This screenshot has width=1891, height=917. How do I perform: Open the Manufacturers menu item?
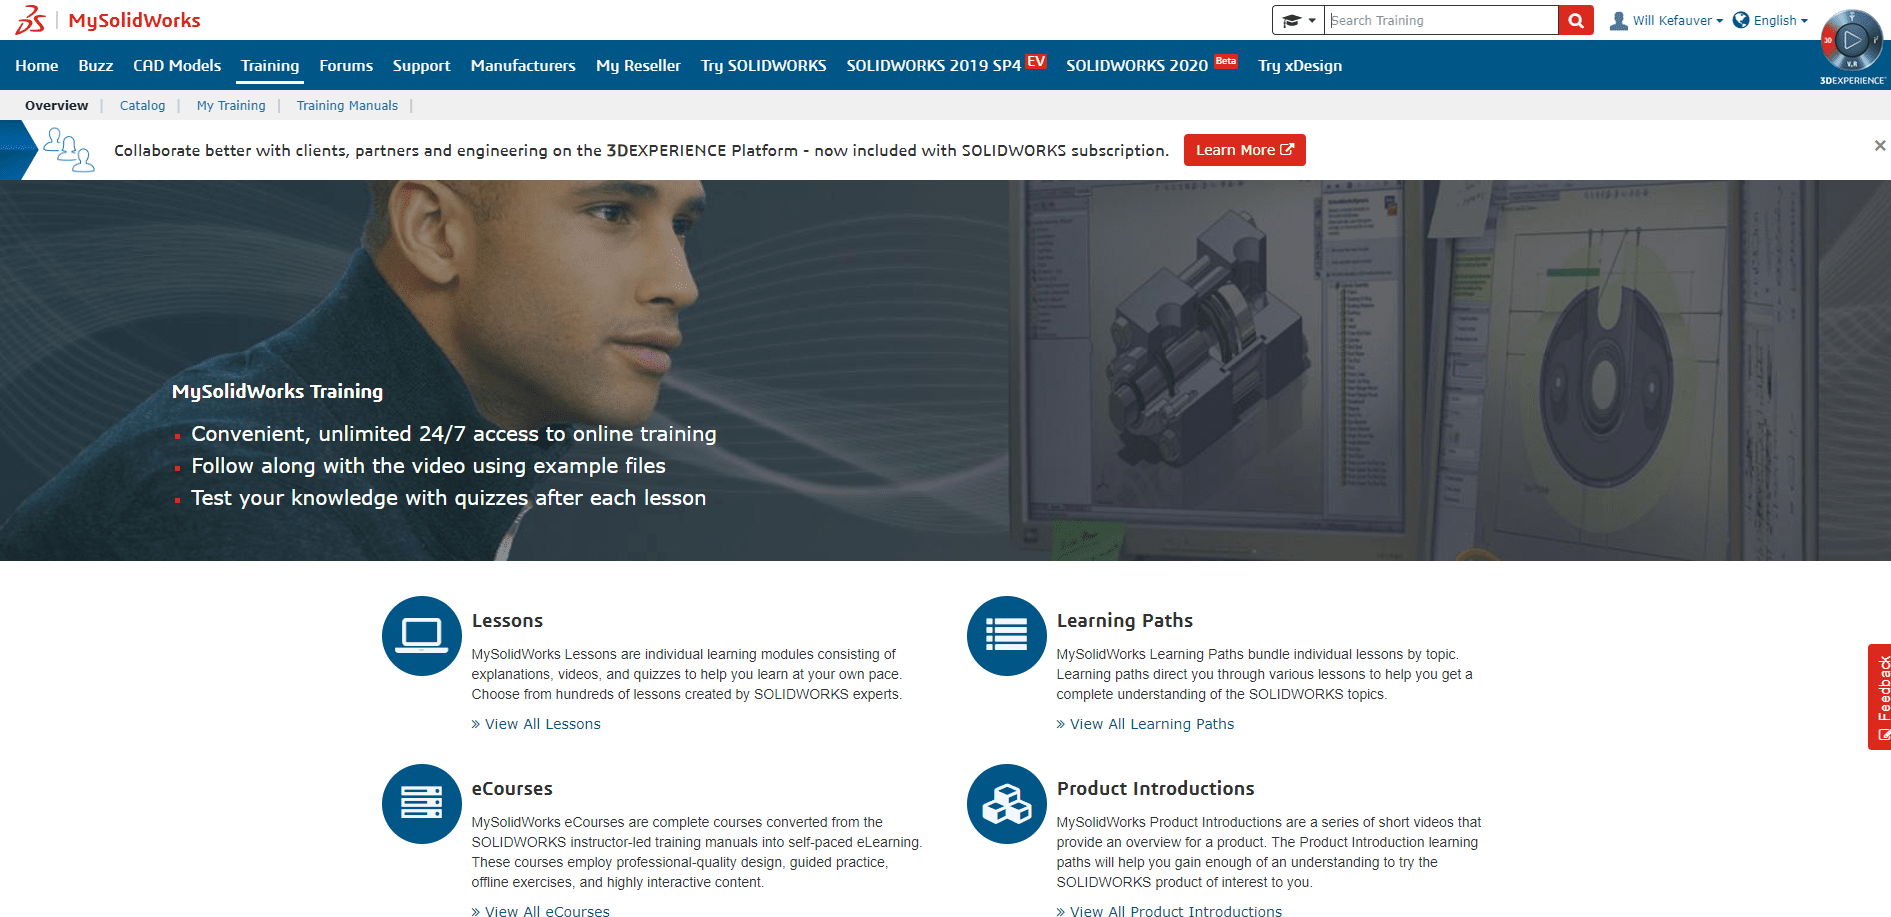(x=523, y=65)
